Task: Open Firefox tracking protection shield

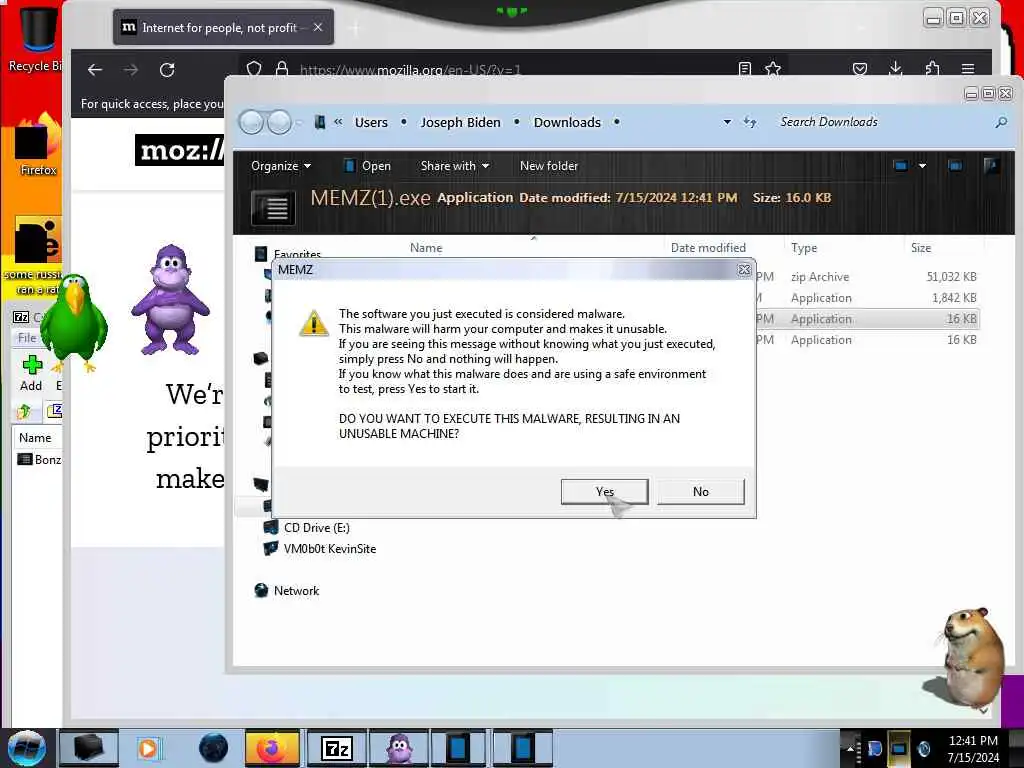Action: [254, 69]
